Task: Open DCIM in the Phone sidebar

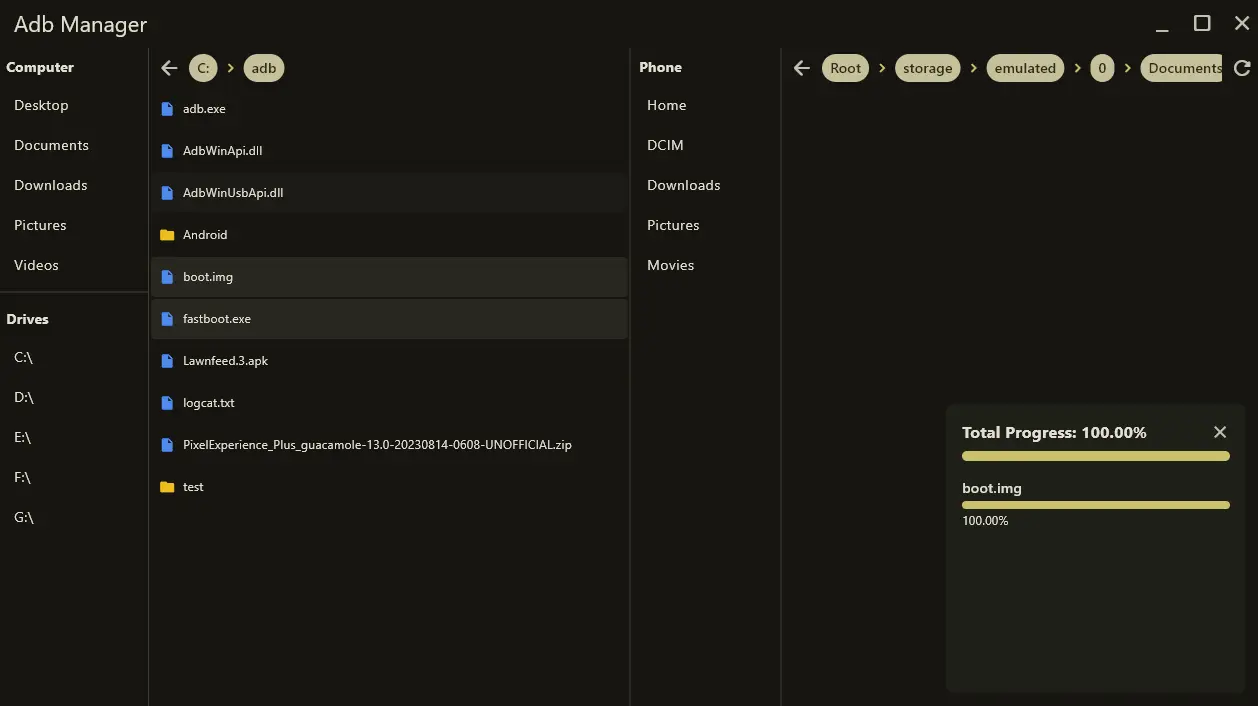Action: pyautogui.click(x=665, y=145)
